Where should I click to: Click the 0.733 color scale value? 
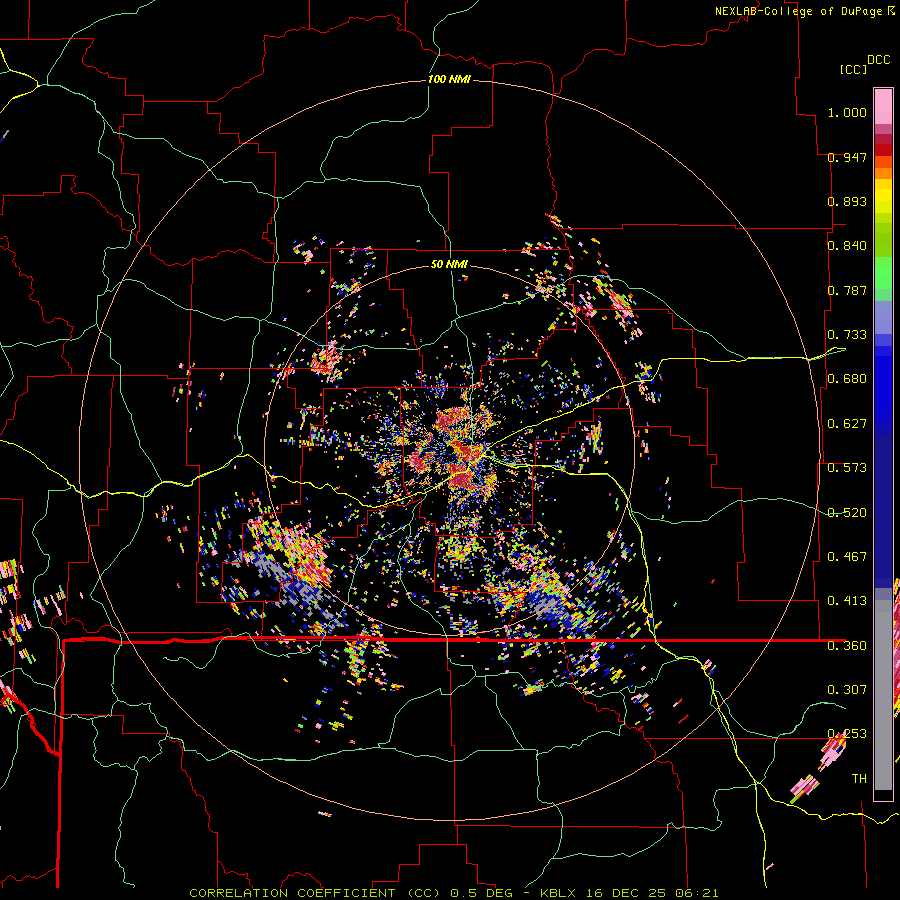click(847, 335)
